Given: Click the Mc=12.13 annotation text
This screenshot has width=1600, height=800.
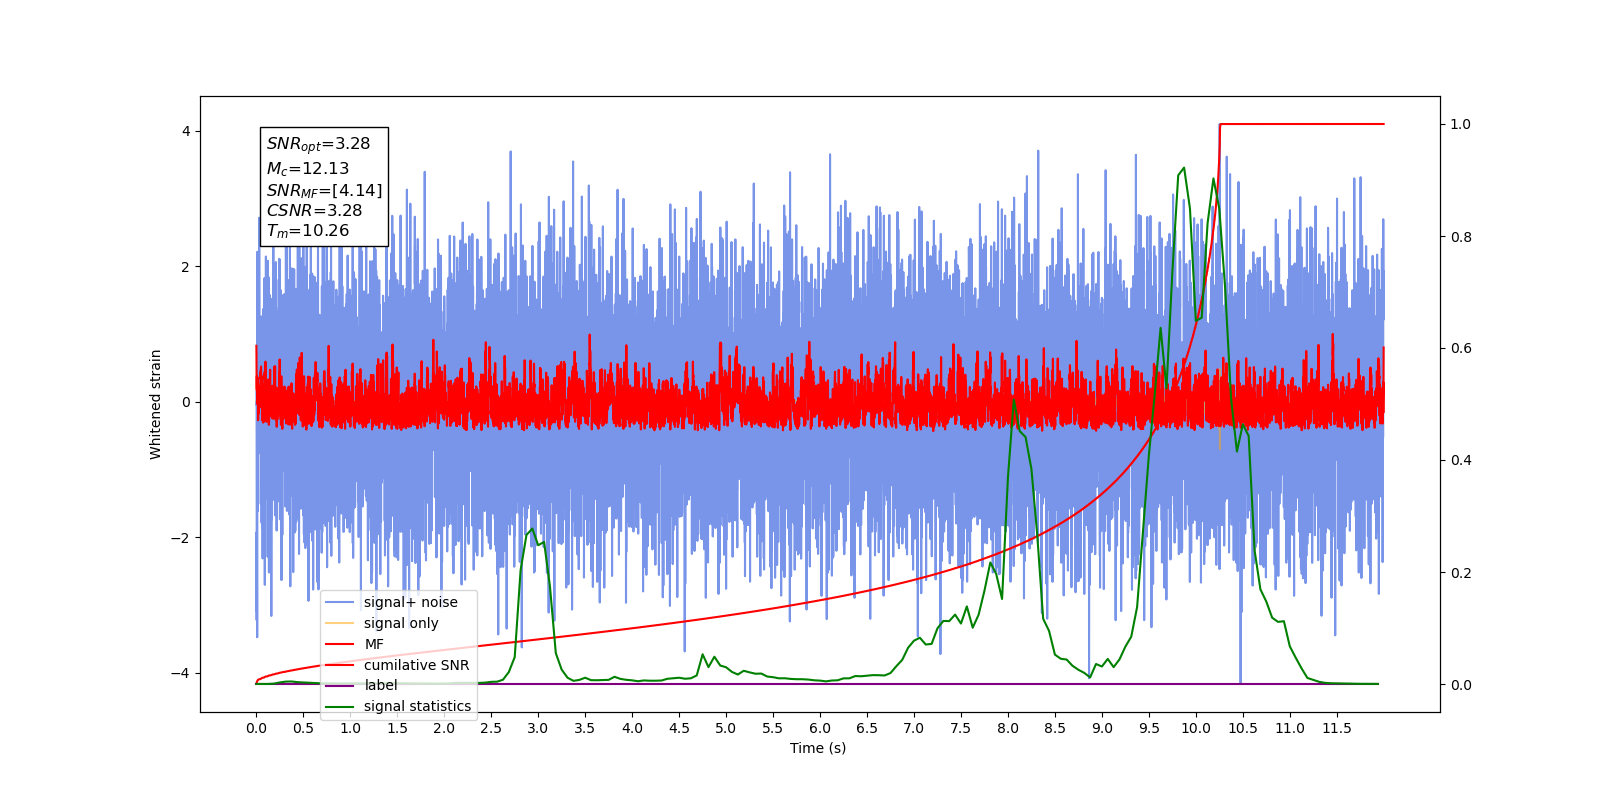Looking at the screenshot, I should pos(307,169).
